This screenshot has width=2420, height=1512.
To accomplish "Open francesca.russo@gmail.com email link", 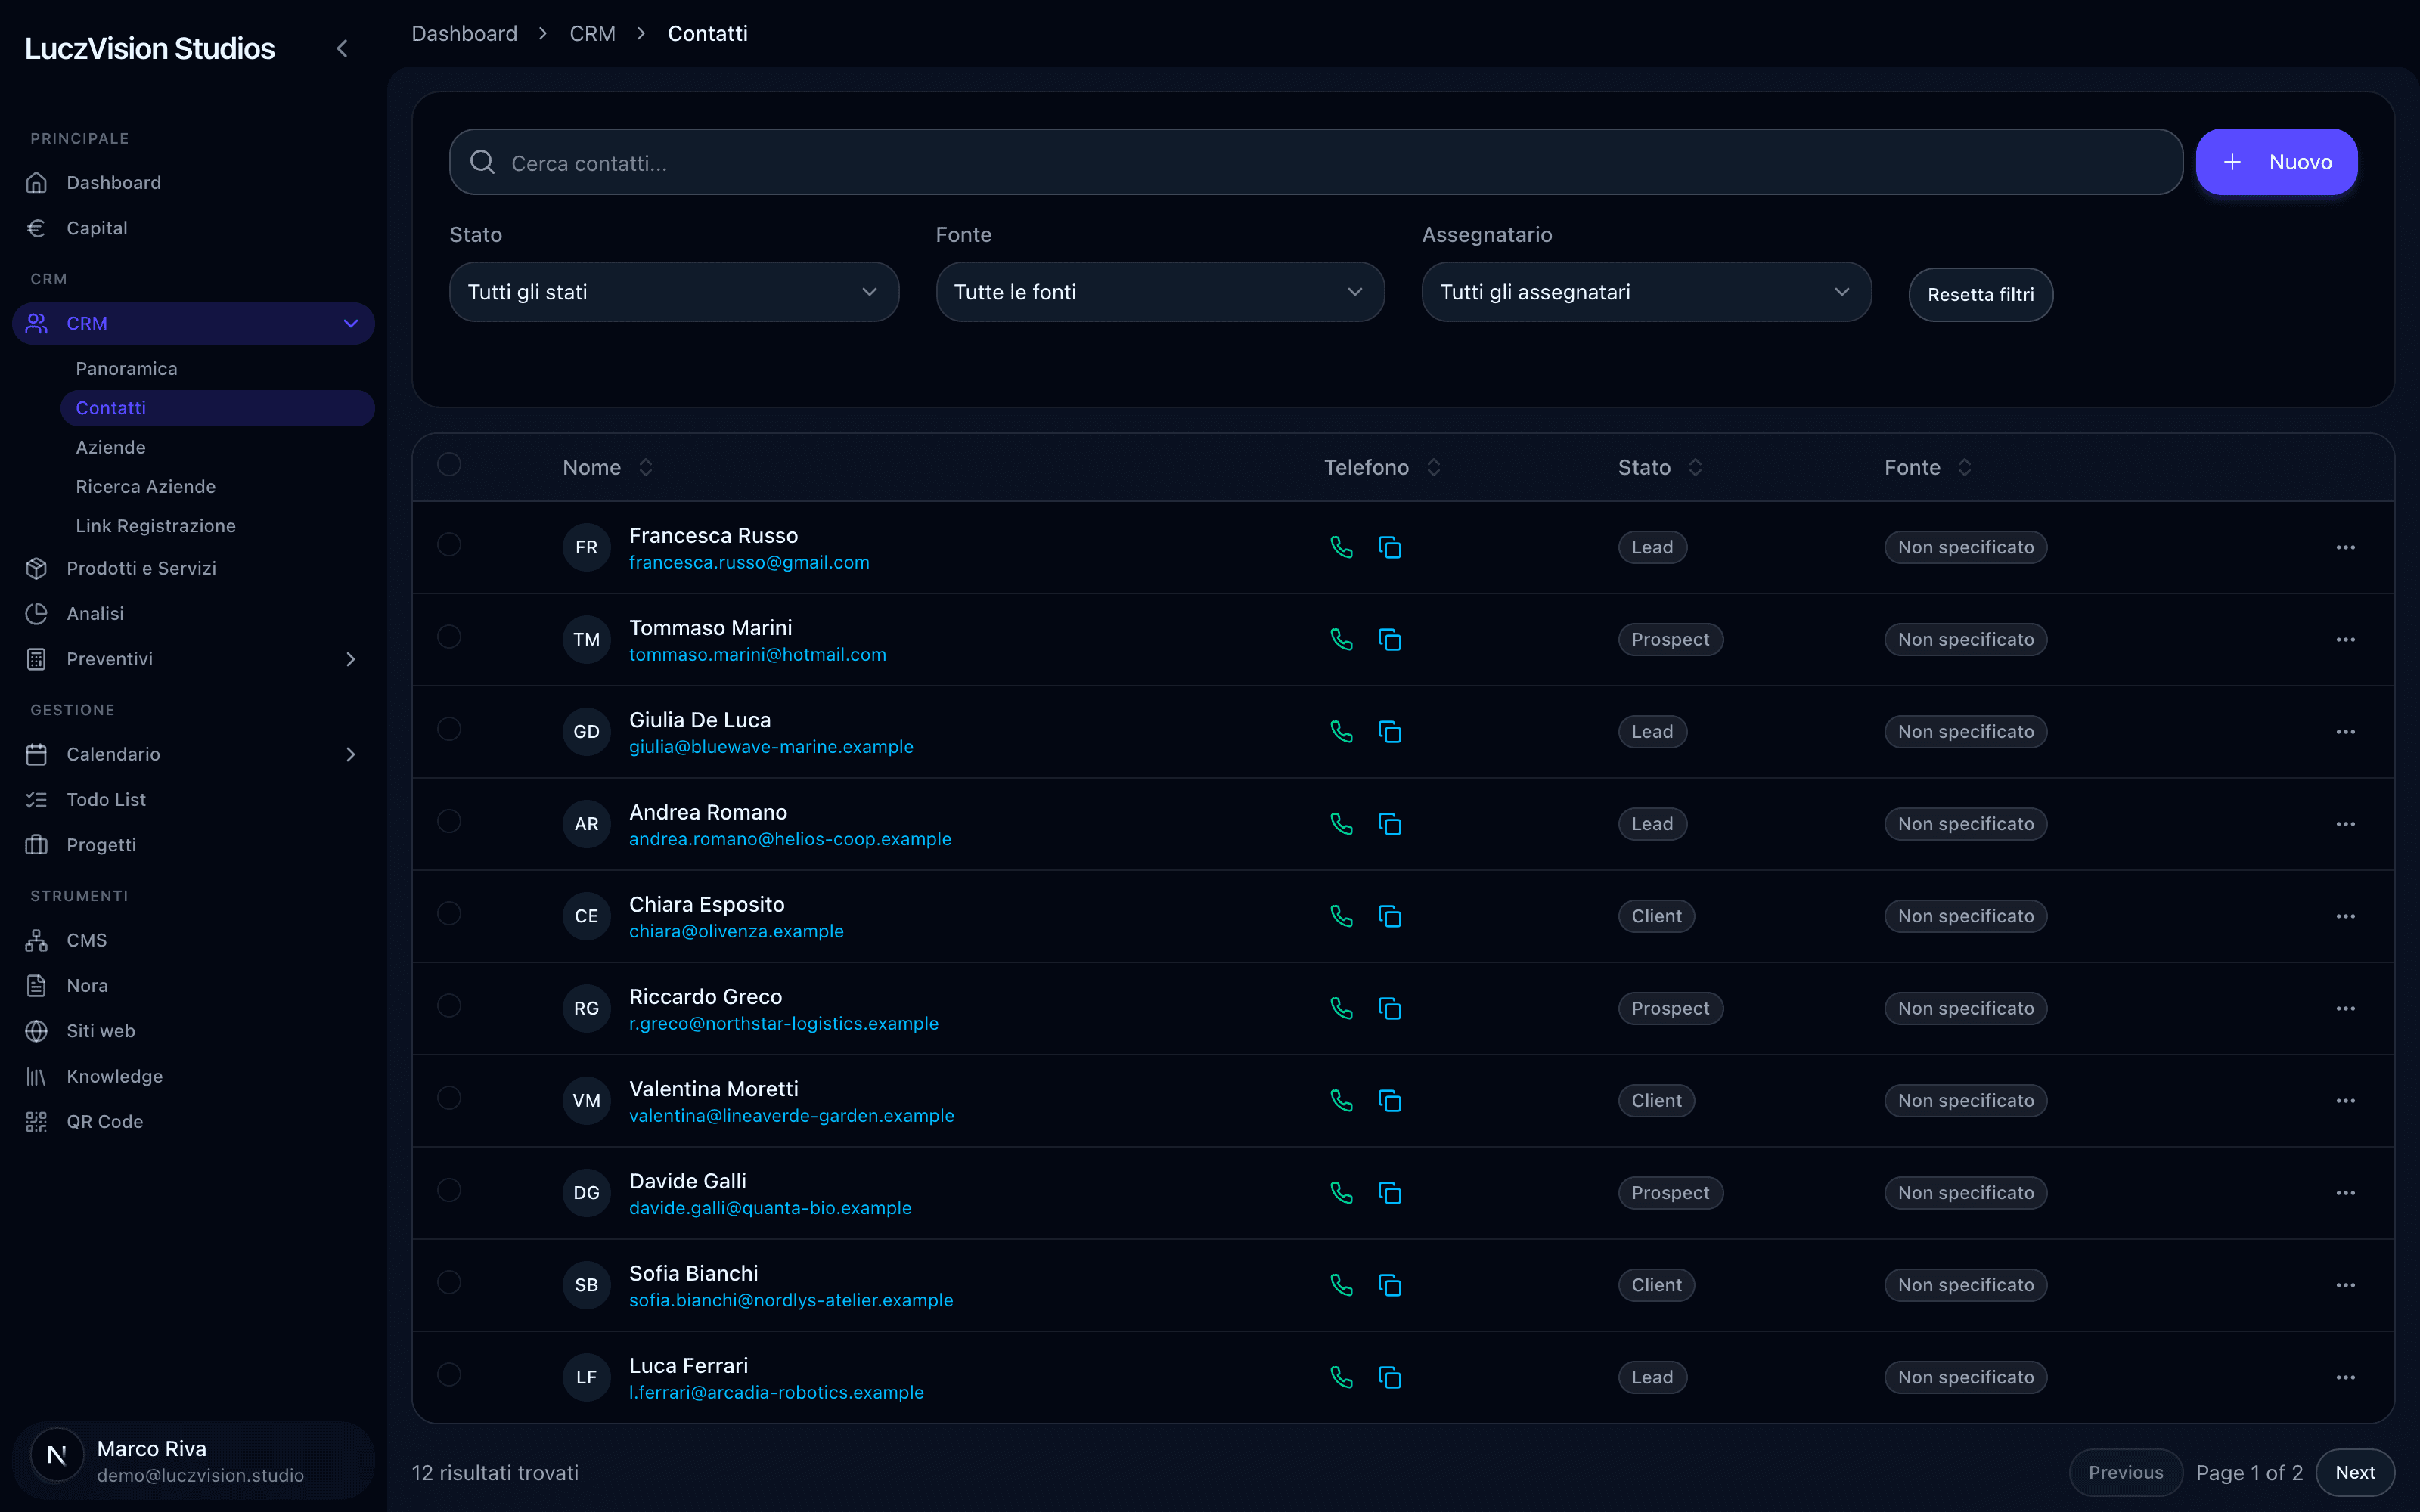I will click(x=749, y=563).
